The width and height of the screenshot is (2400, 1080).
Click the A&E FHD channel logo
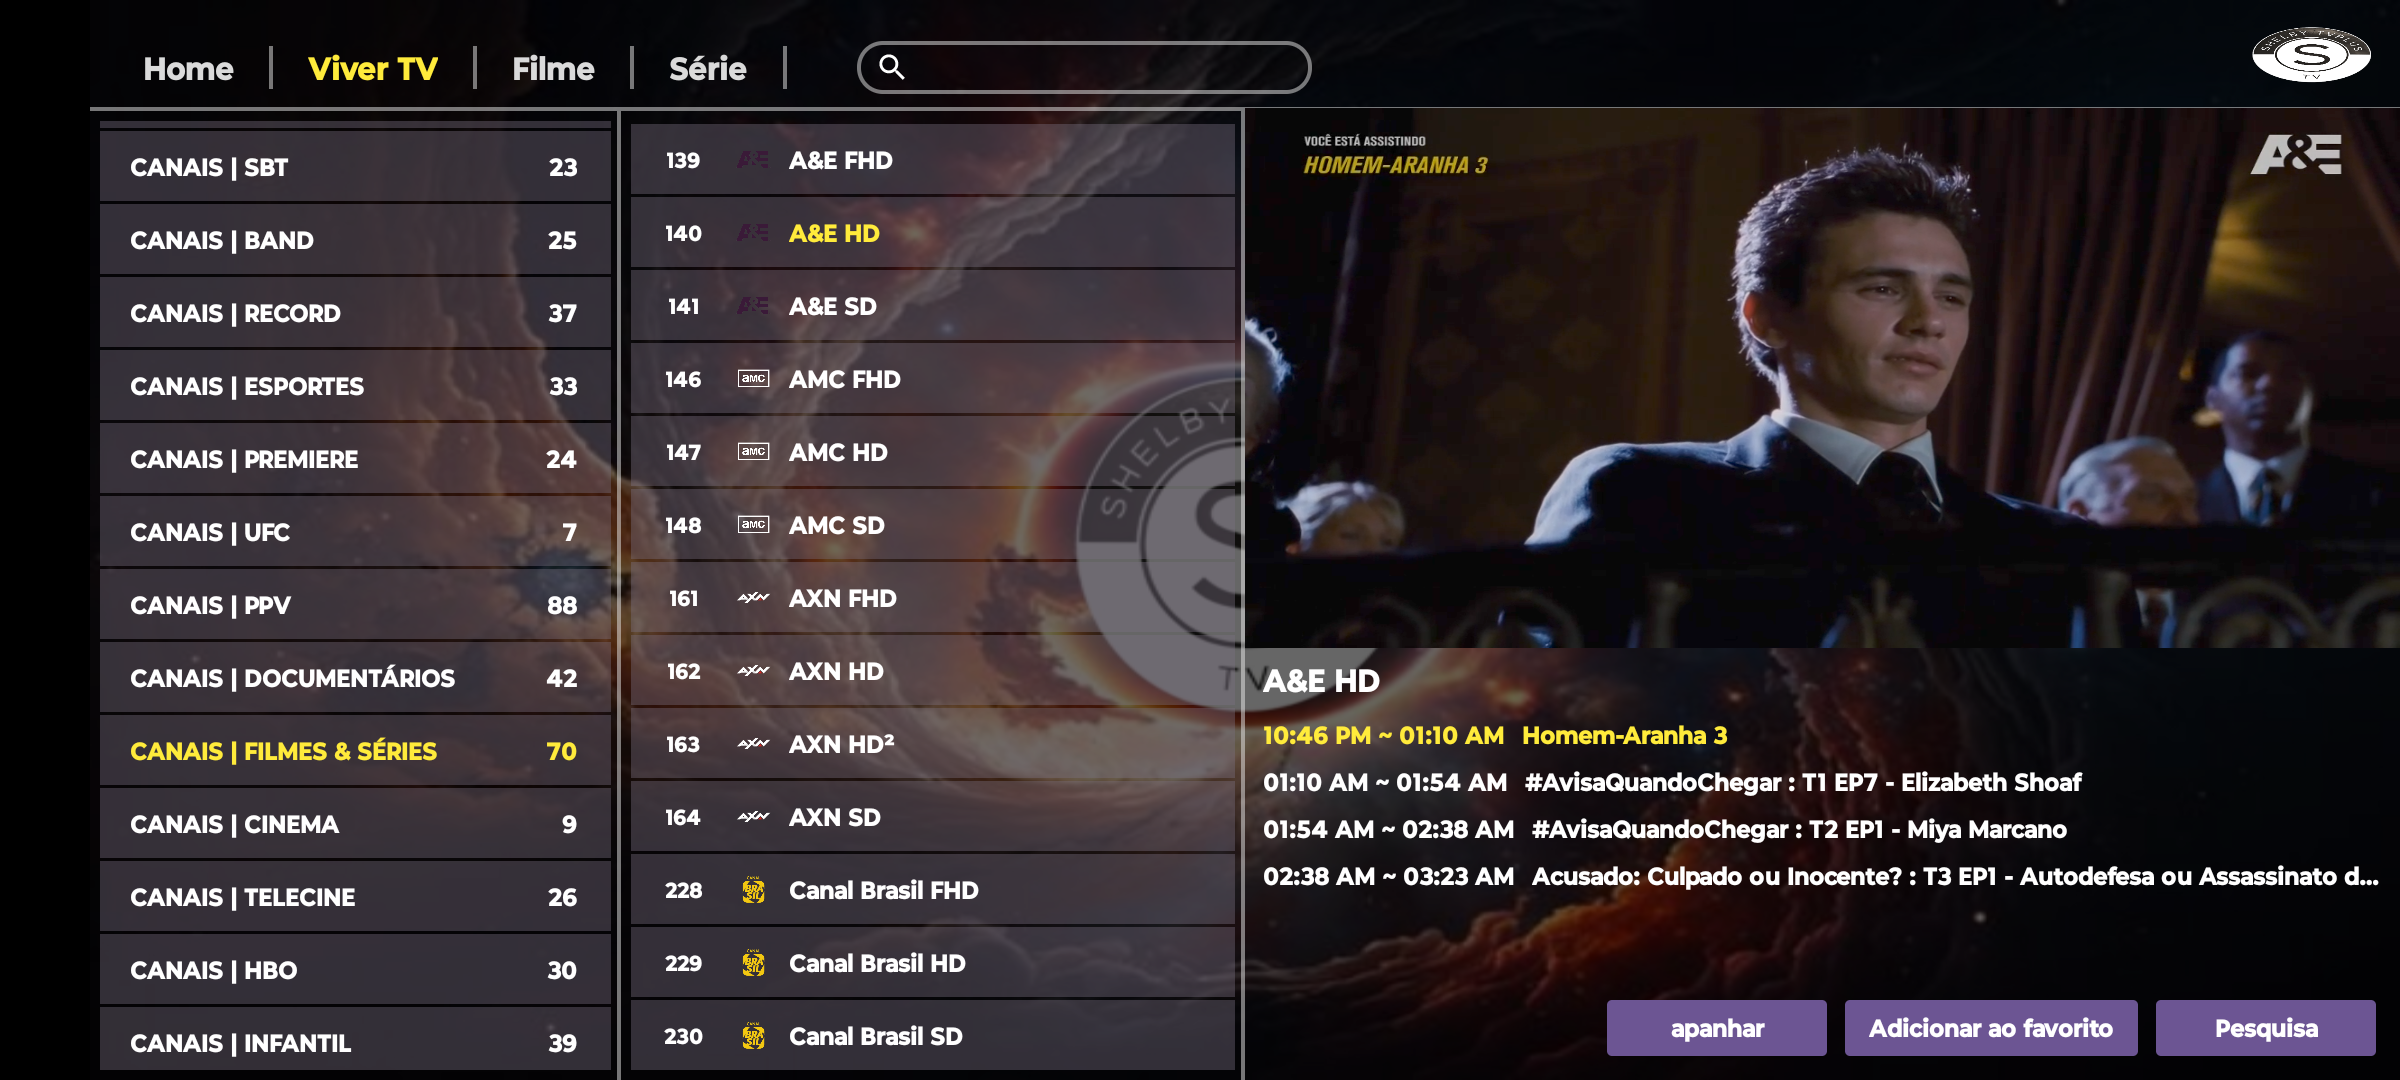pyautogui.click(x=753, y=160)
